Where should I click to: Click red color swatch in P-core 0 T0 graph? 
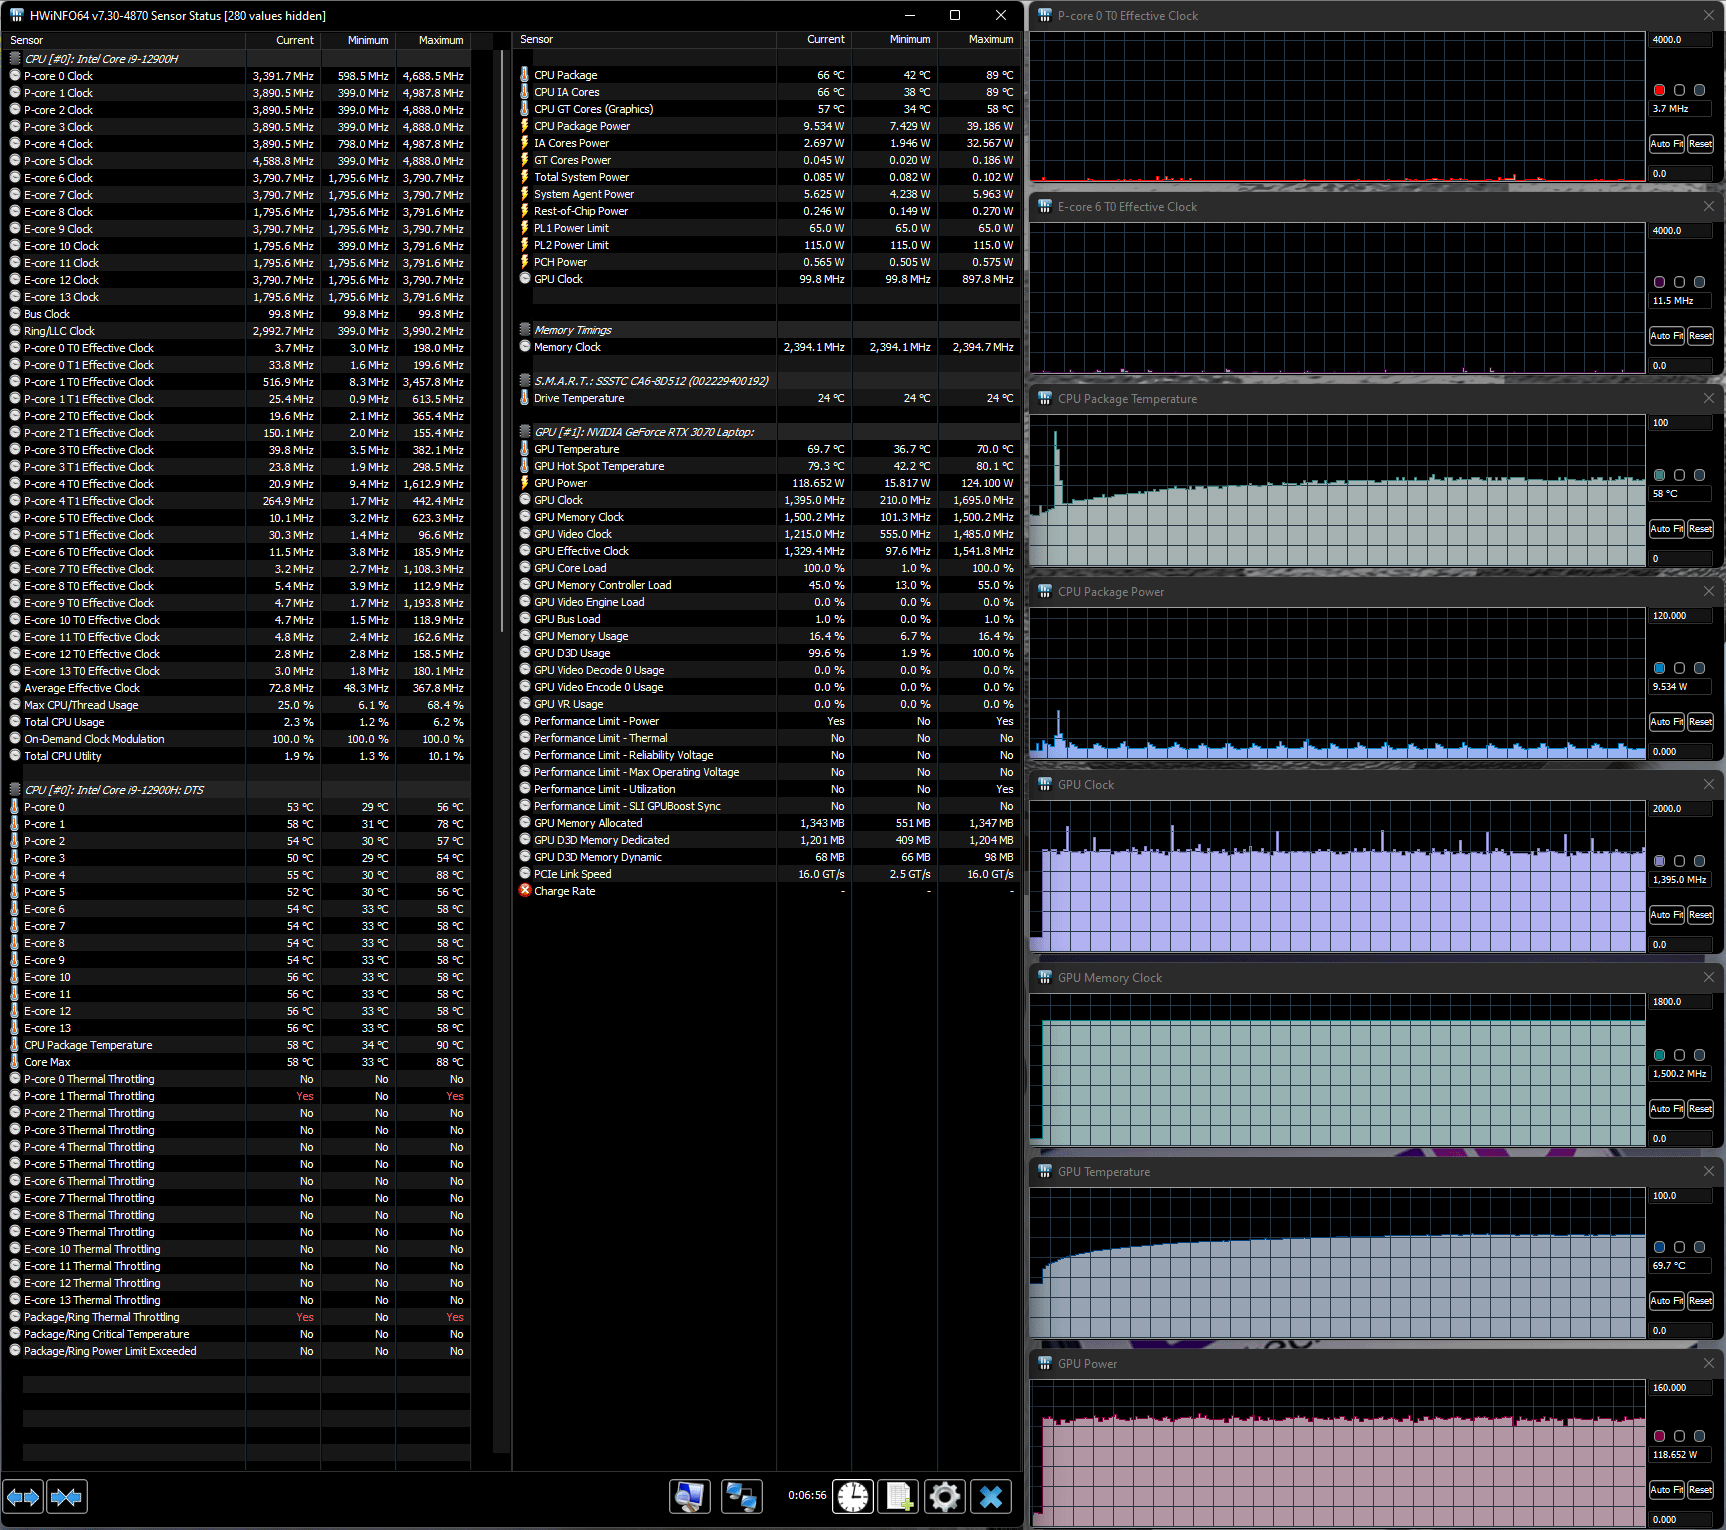coord(1660,90)
